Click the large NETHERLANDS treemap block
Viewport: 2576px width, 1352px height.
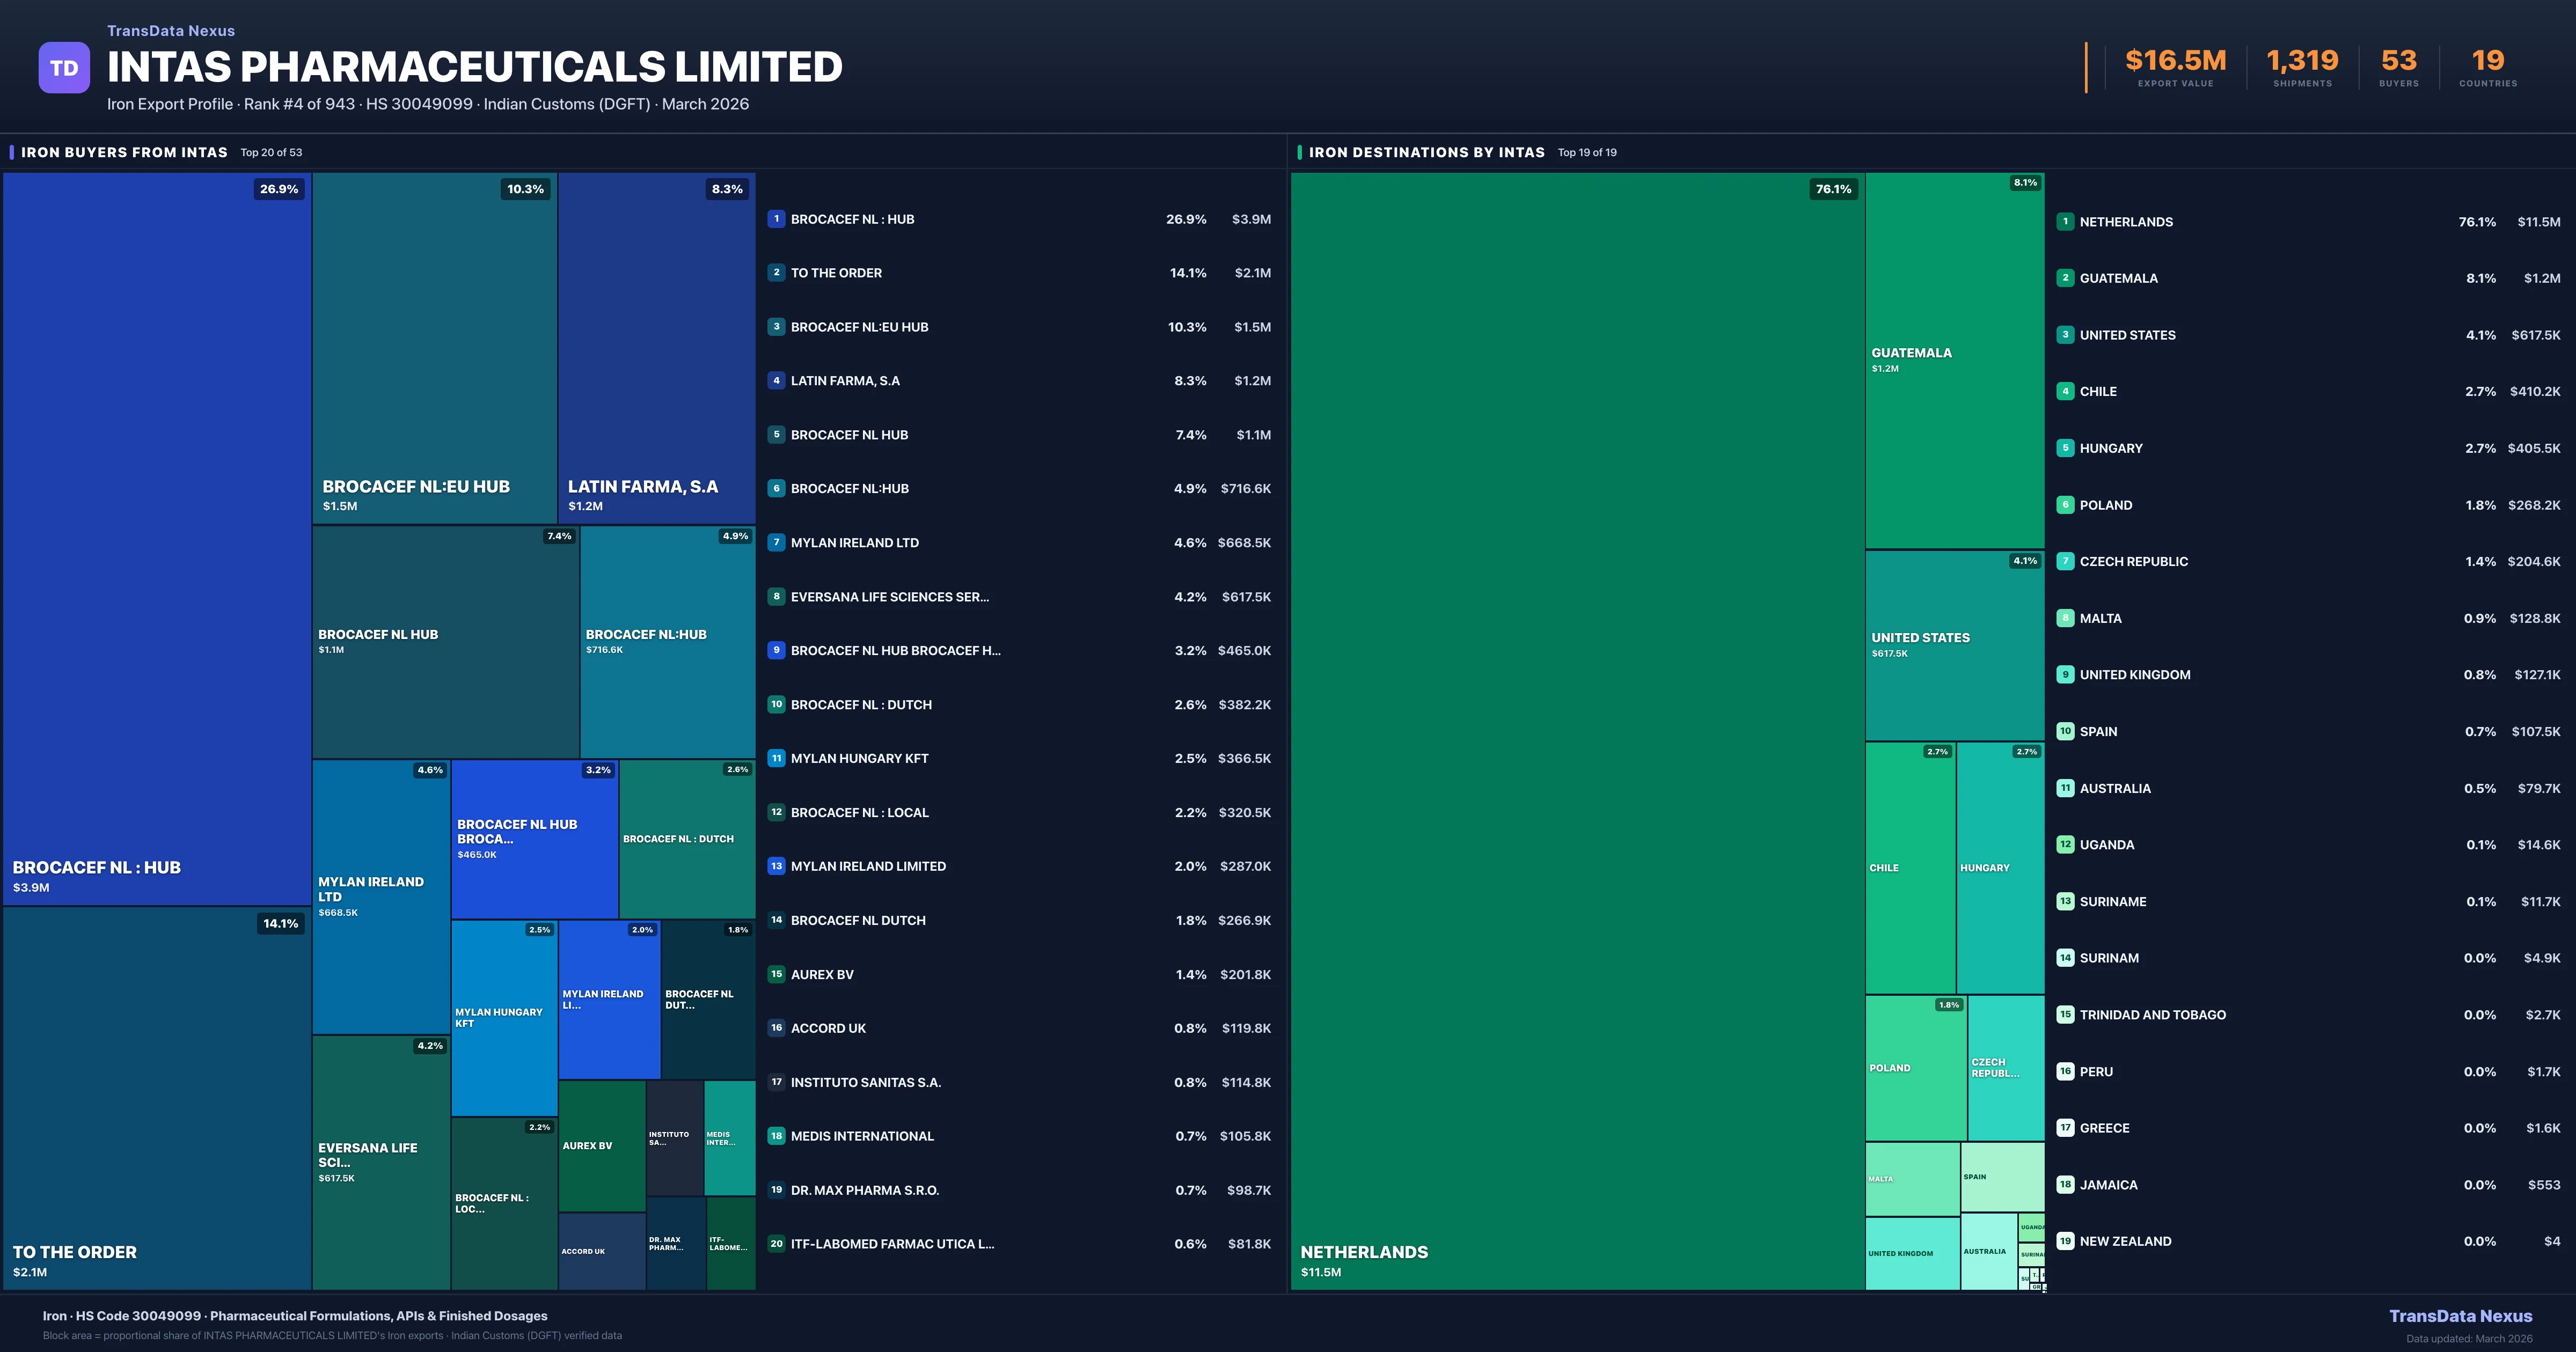point(1576,730)
